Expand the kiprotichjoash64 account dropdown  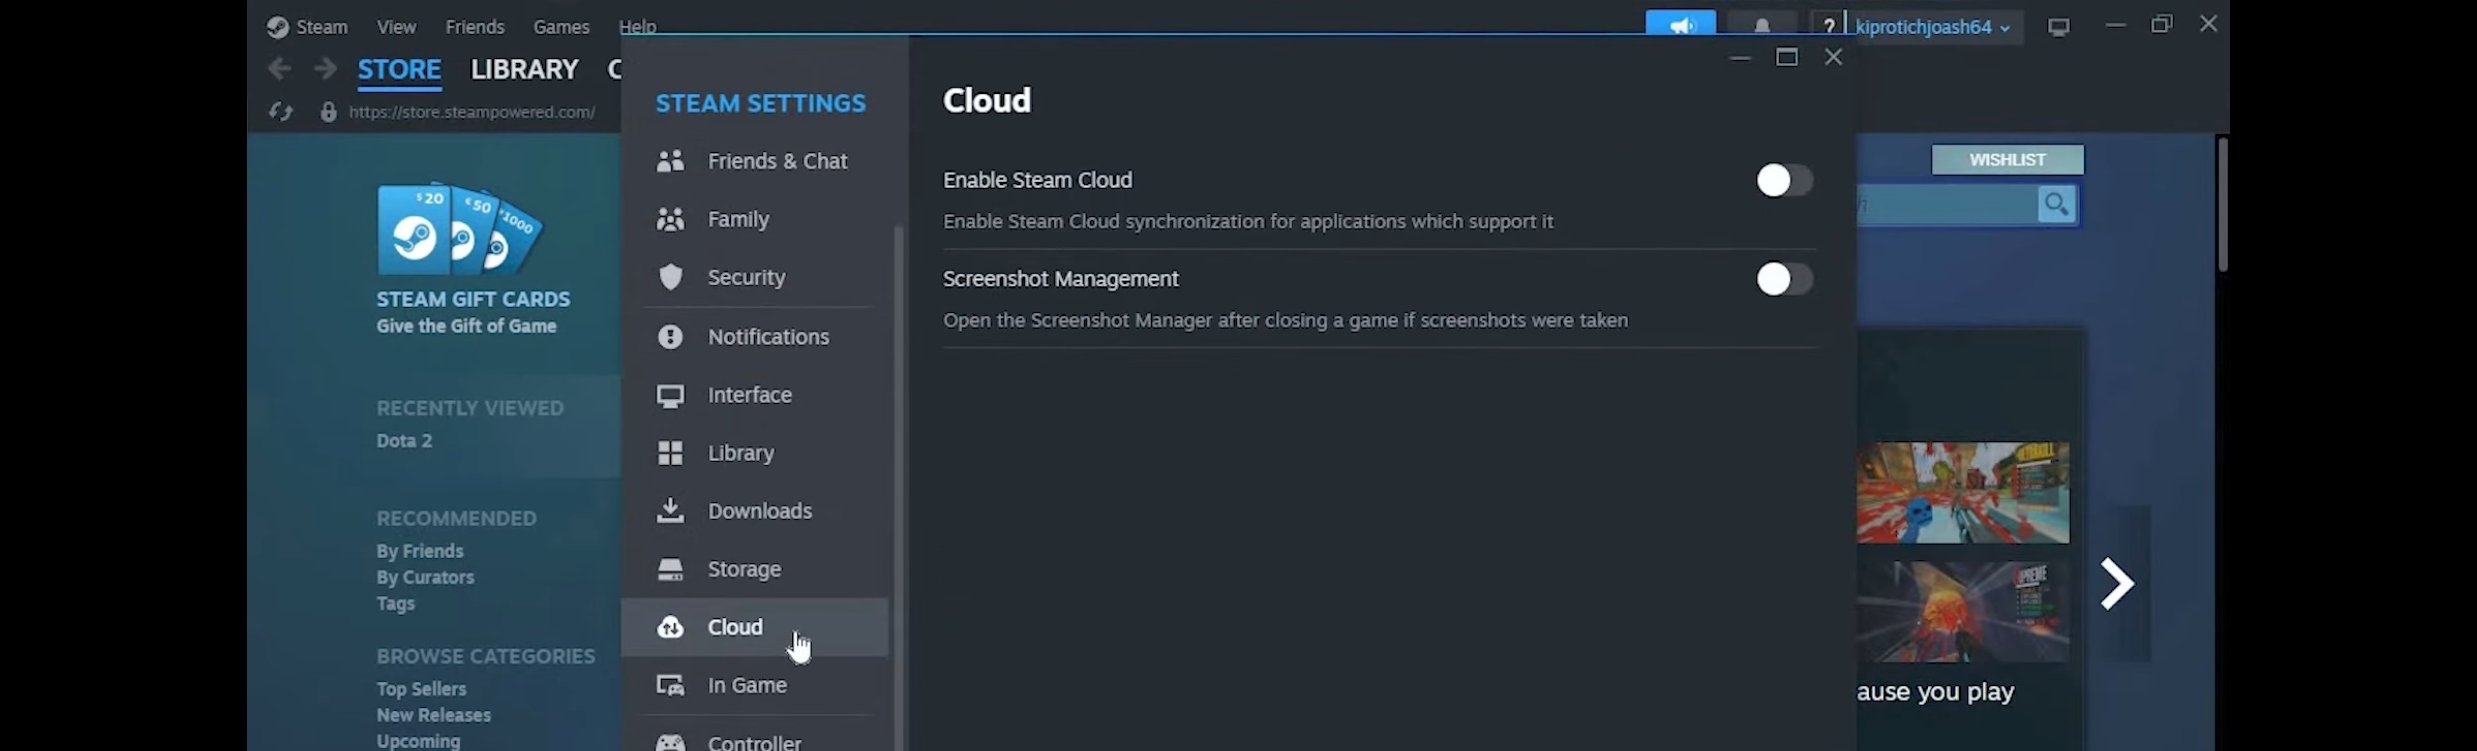[1932, 27]
